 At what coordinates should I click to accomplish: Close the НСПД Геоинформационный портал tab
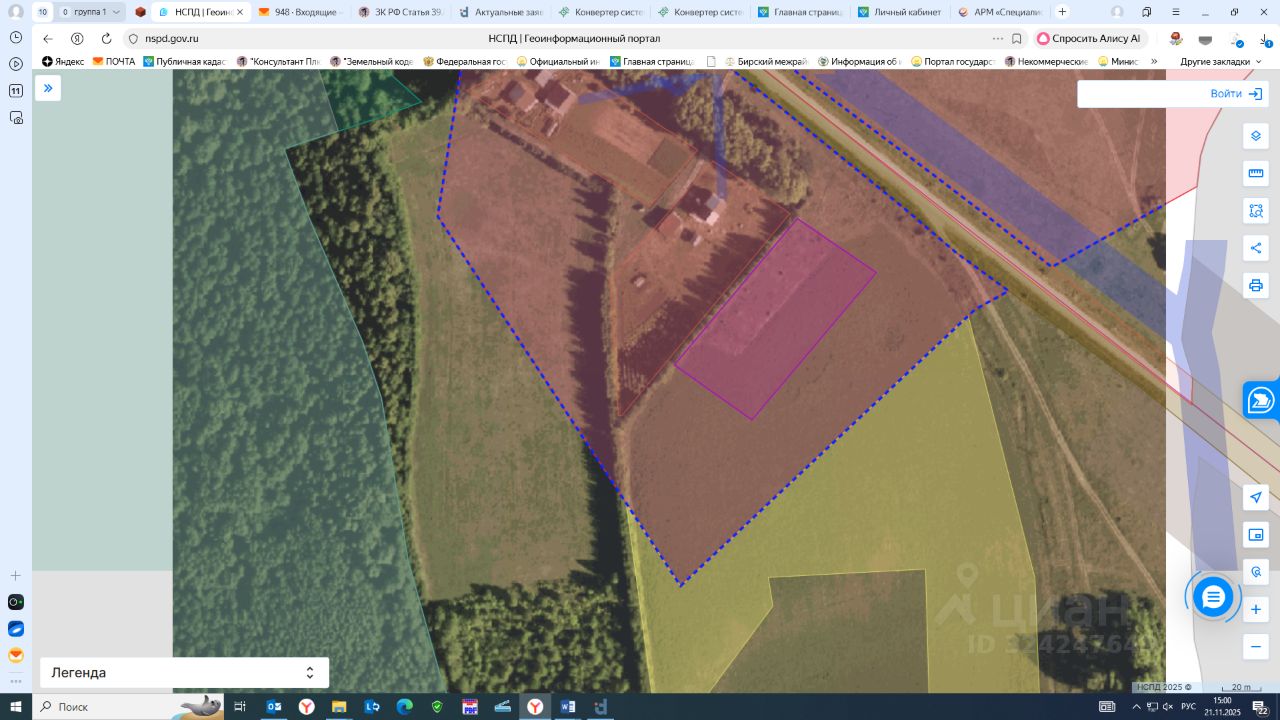tap(240, 12)
